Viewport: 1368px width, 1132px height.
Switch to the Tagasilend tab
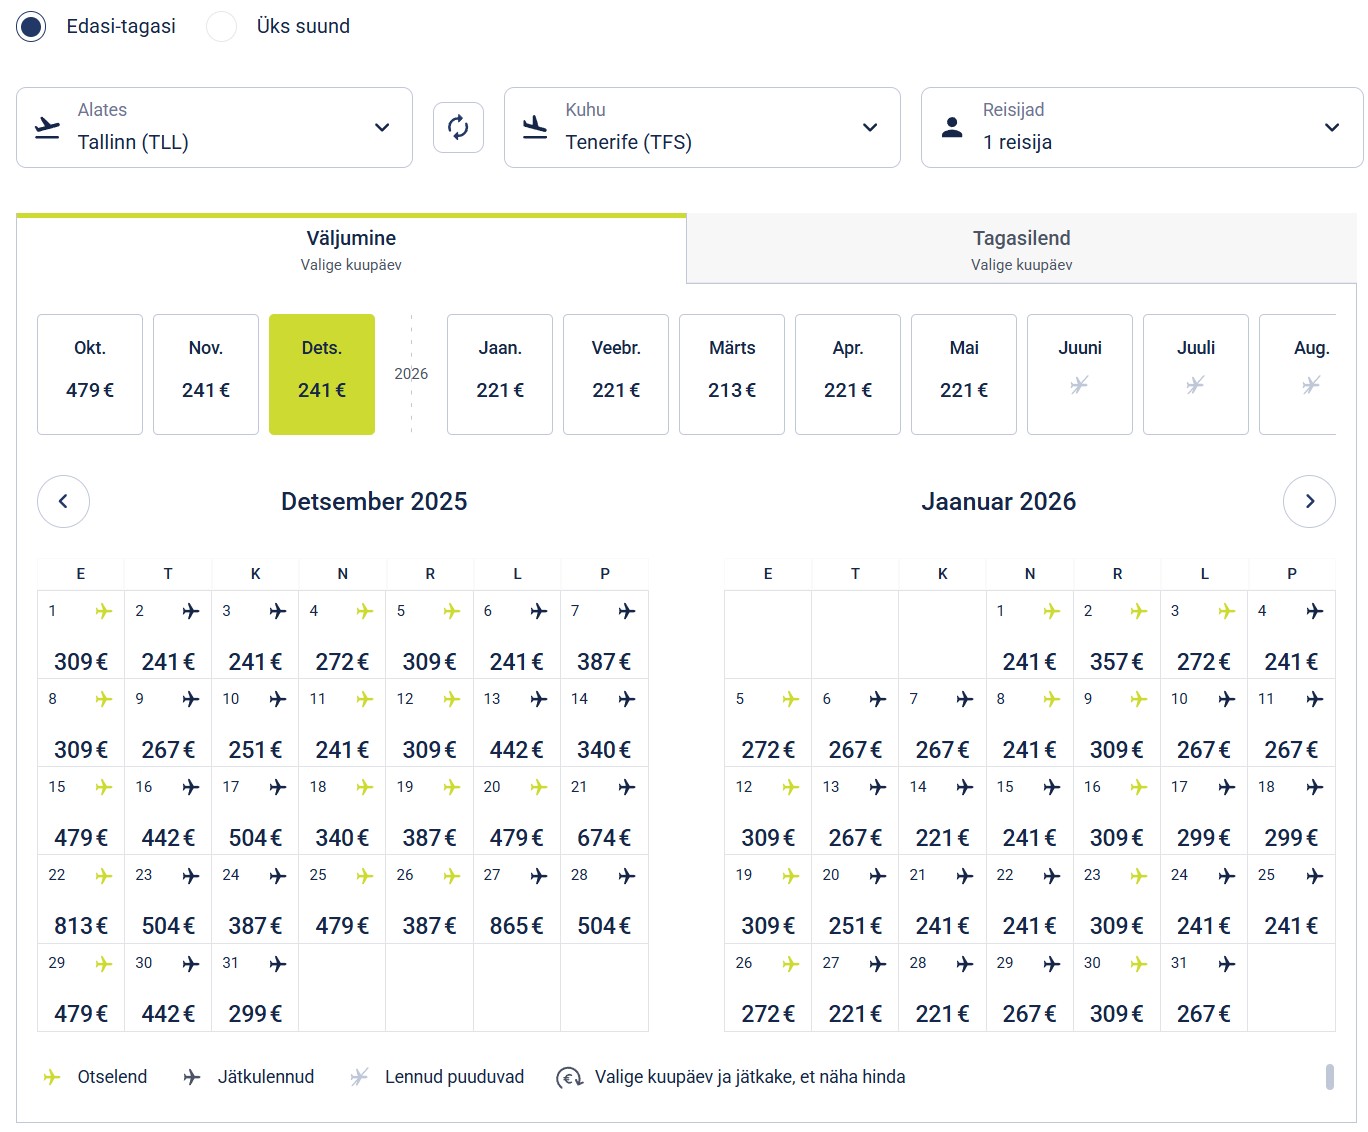pos(1021,250)
